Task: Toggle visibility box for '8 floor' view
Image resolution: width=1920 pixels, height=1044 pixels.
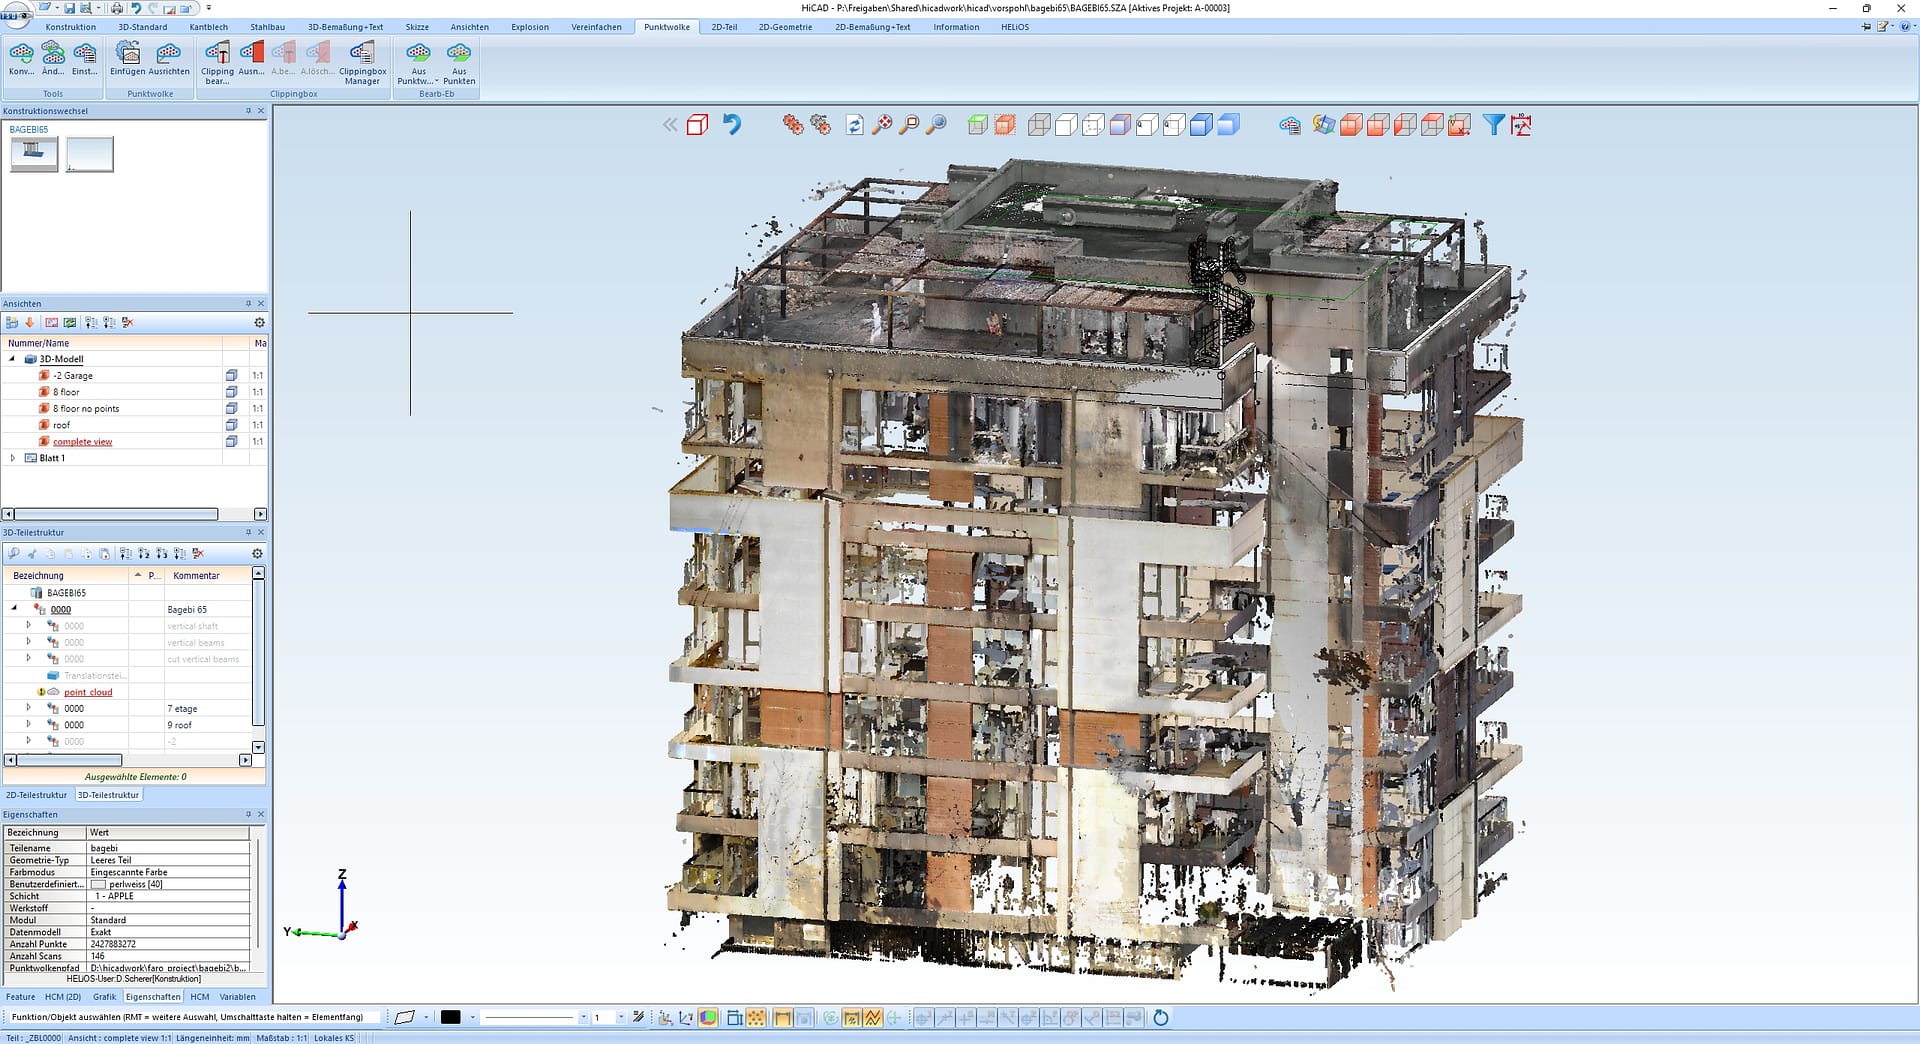Action: (x=232, y=392)
